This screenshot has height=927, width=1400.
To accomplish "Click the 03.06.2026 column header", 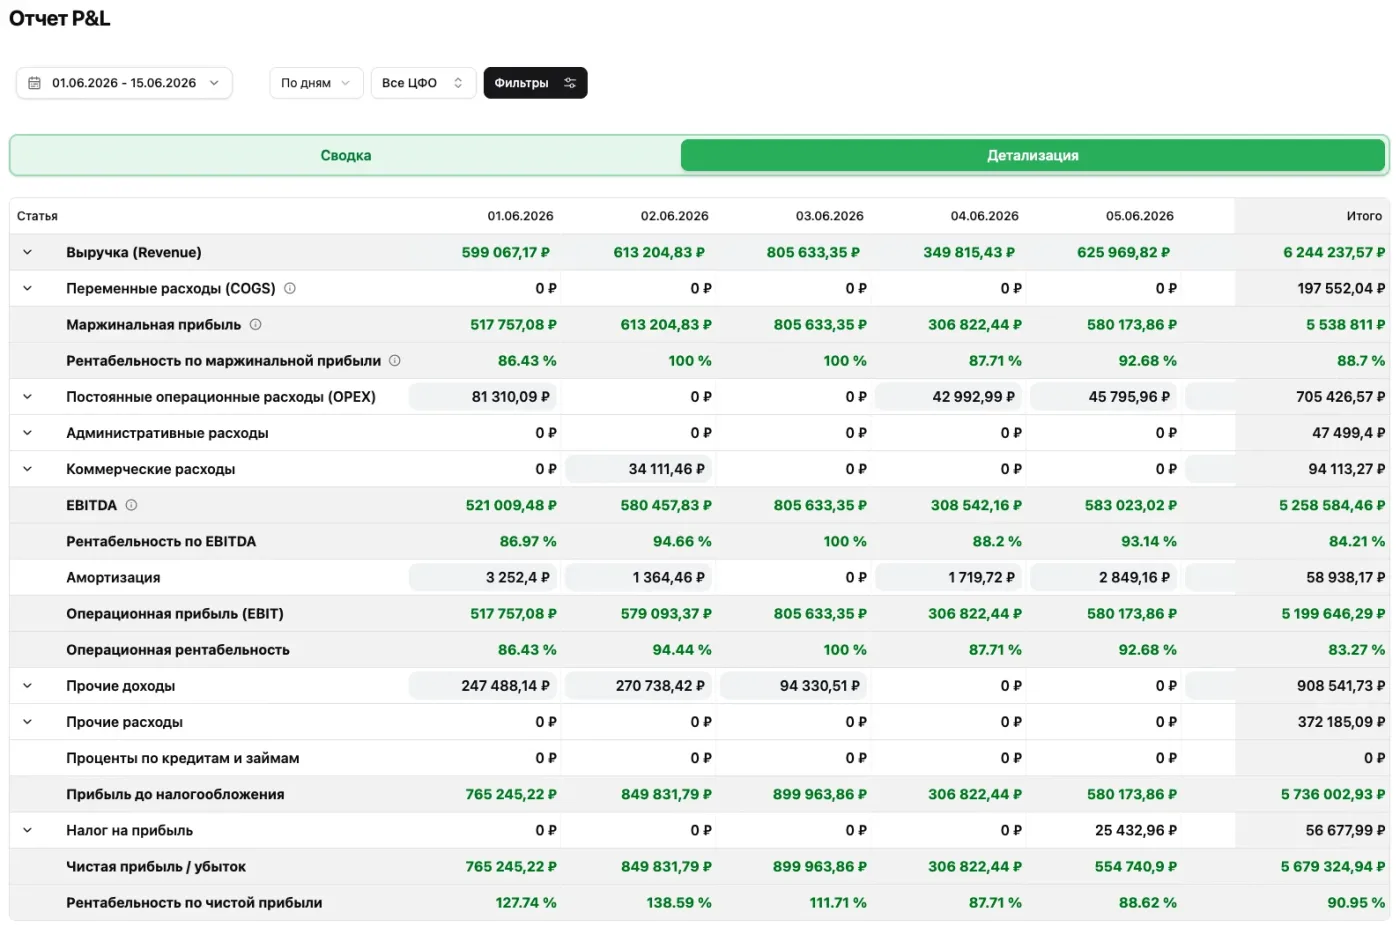I will pyautogui.click(x=830, y=216).
